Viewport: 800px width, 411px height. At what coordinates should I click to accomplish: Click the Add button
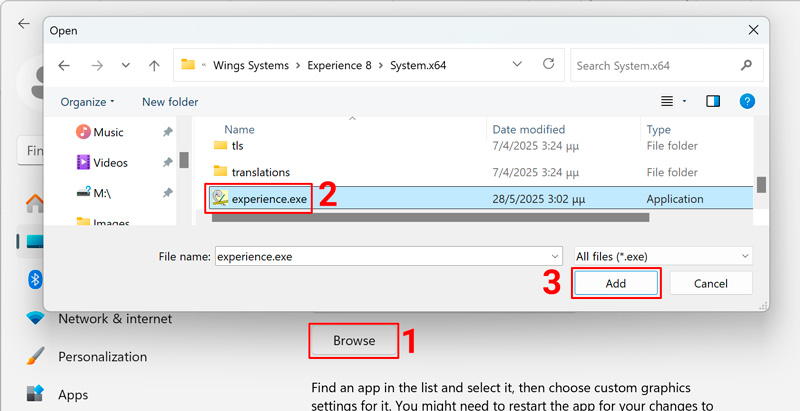tap(616, 284)
